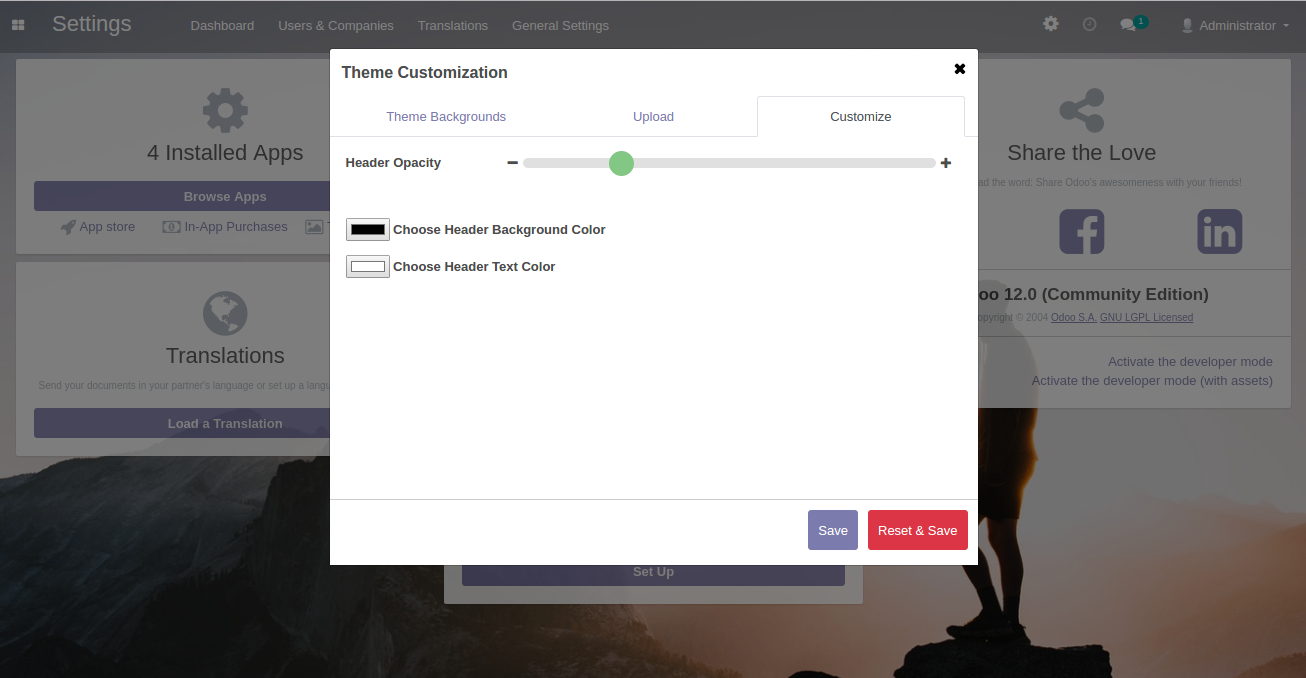Close the Theme Customization dialog
Viewport: 1306px width, 678px height.
959,69
